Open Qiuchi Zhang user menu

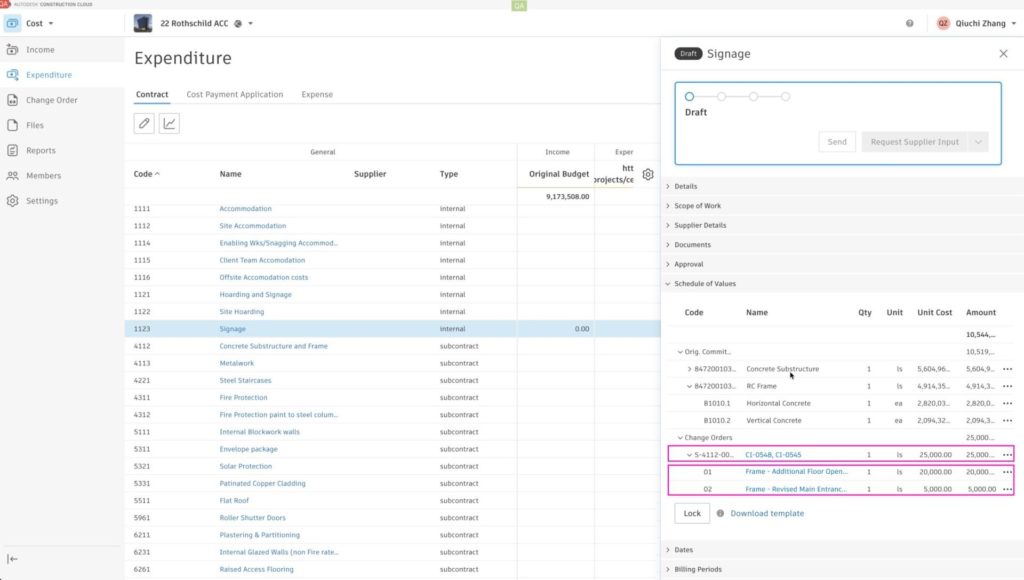(977, 24)
